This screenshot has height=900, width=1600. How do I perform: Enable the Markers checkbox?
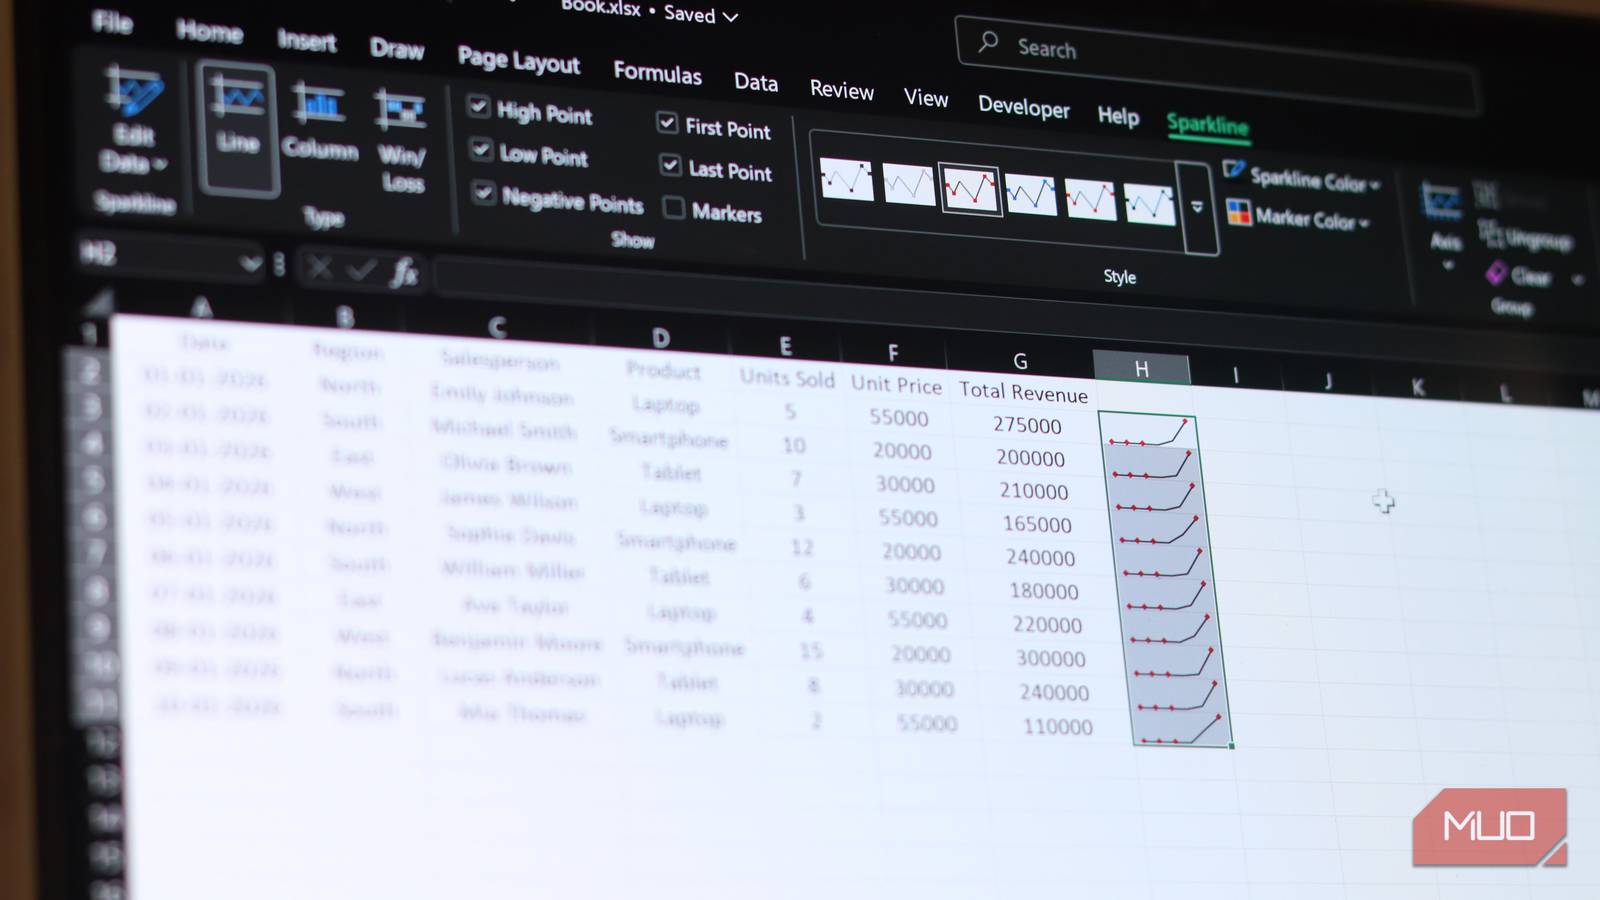pos(673,207)
